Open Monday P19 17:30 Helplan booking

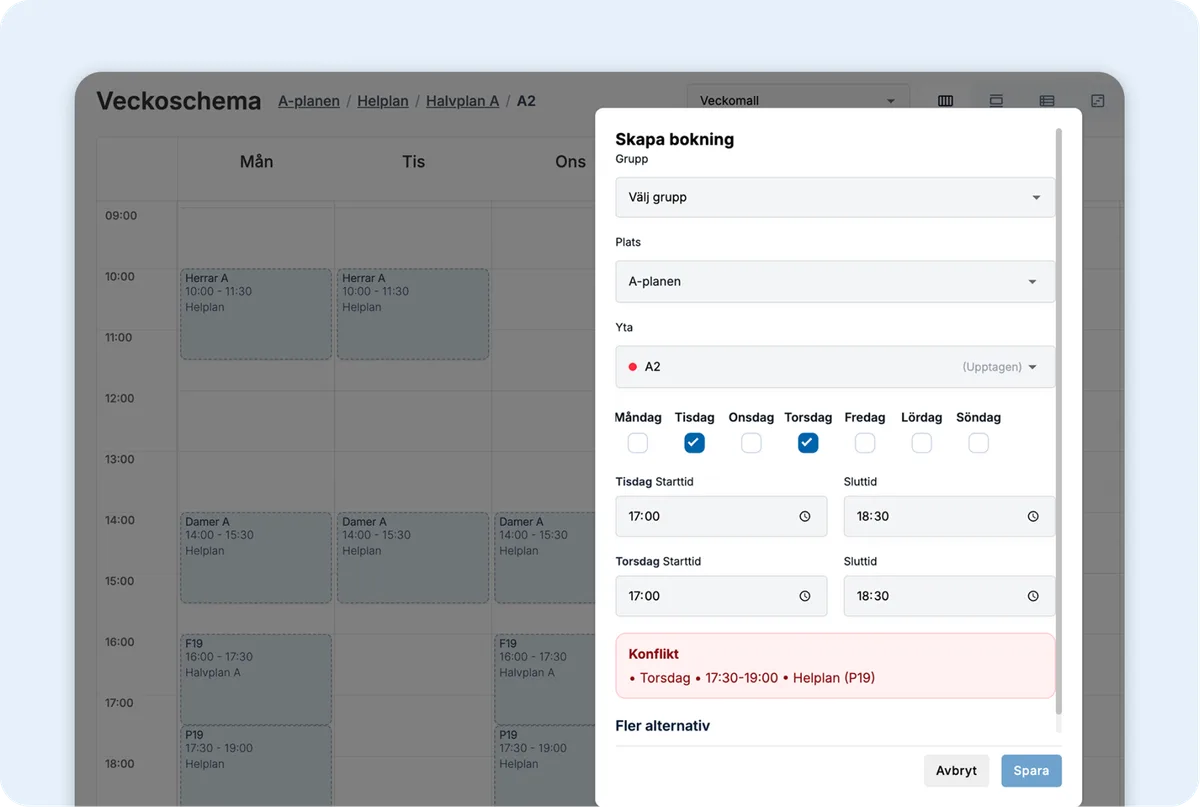(x=256, y=765)
